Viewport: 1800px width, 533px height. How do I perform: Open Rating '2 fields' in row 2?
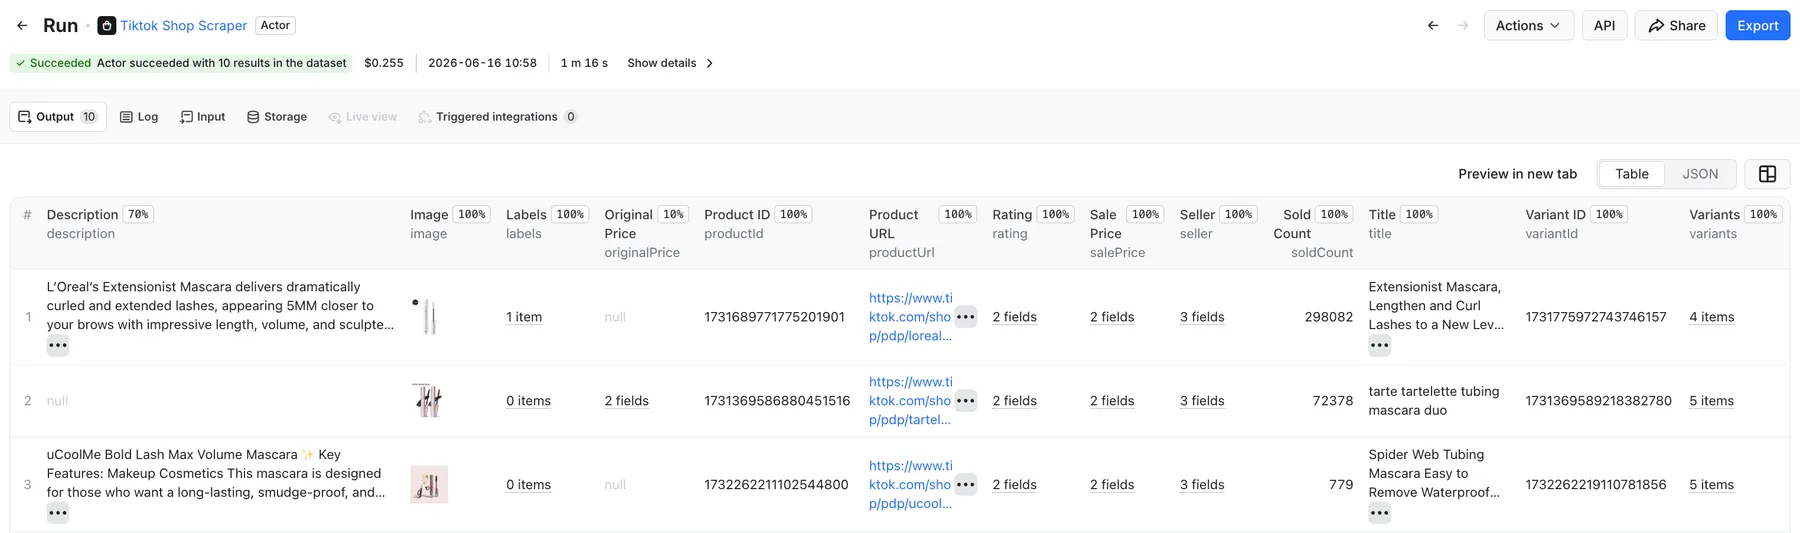click(1014, 401)
